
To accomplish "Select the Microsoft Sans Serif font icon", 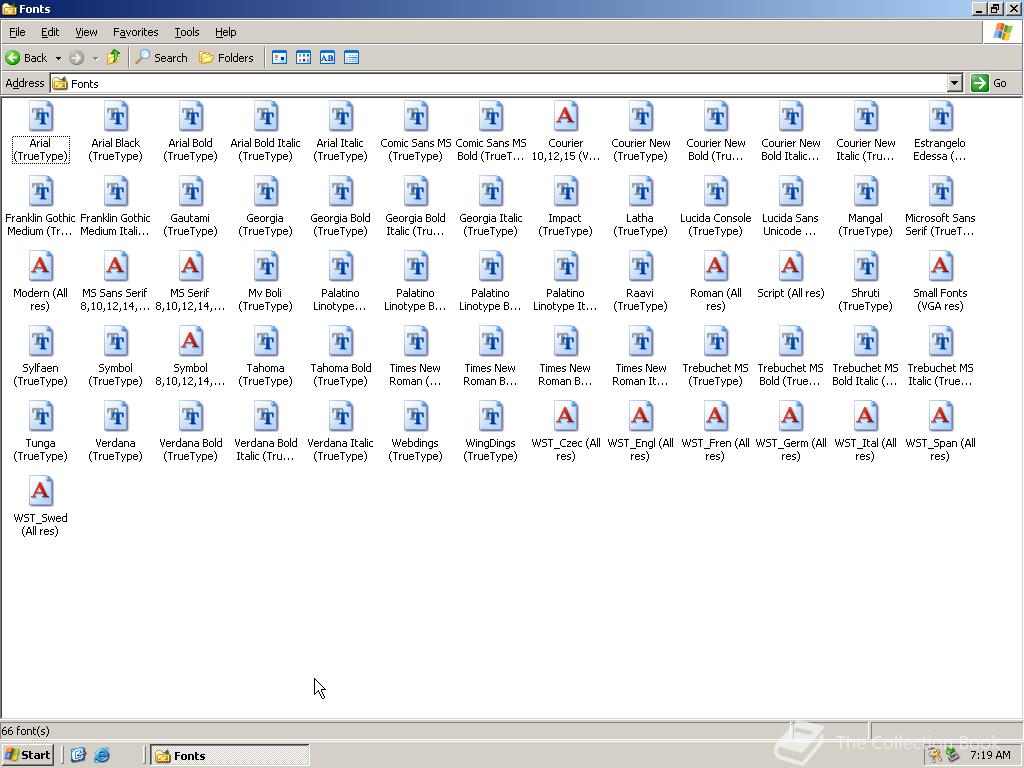I will pos(940,192).
